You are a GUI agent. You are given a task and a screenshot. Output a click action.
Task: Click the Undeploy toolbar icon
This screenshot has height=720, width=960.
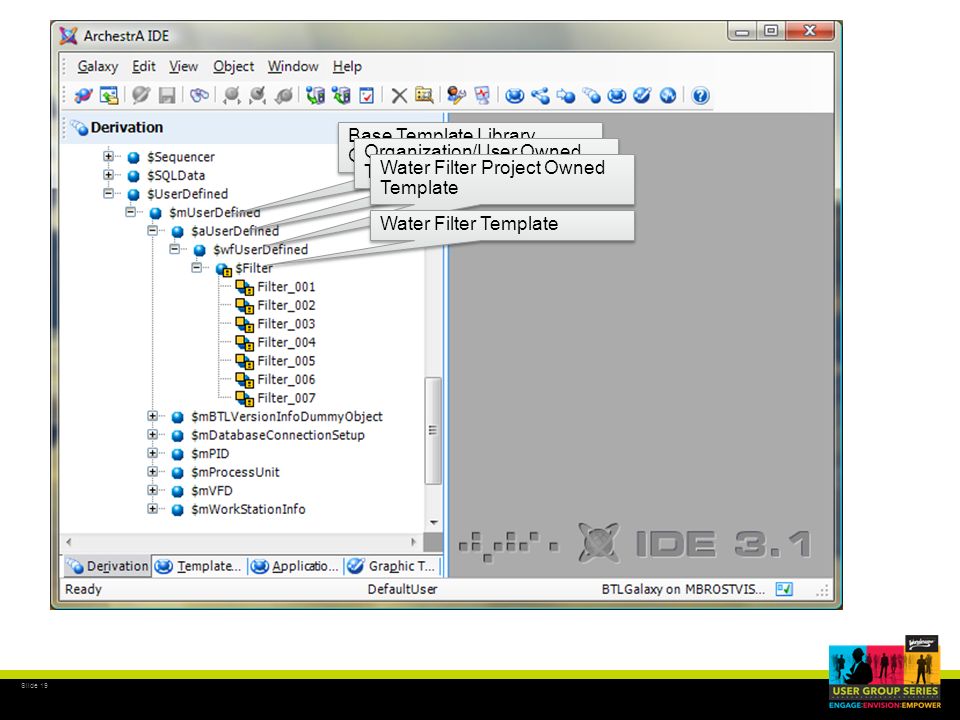point(341,96)
